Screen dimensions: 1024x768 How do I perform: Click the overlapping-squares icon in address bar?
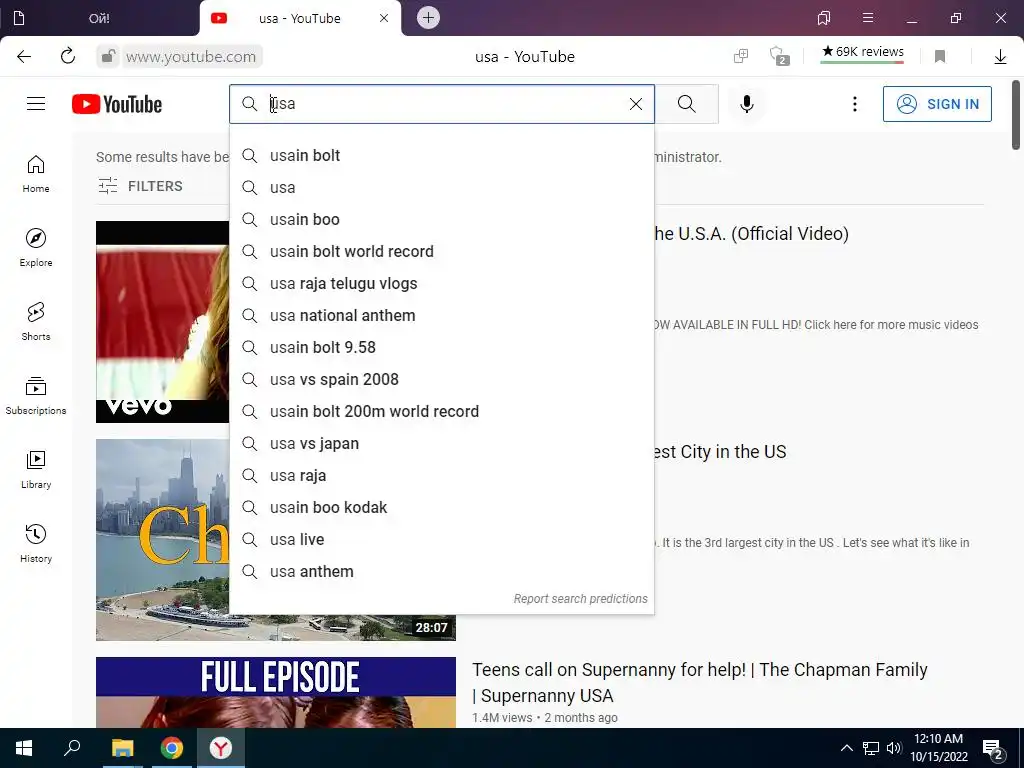(741, 56)
